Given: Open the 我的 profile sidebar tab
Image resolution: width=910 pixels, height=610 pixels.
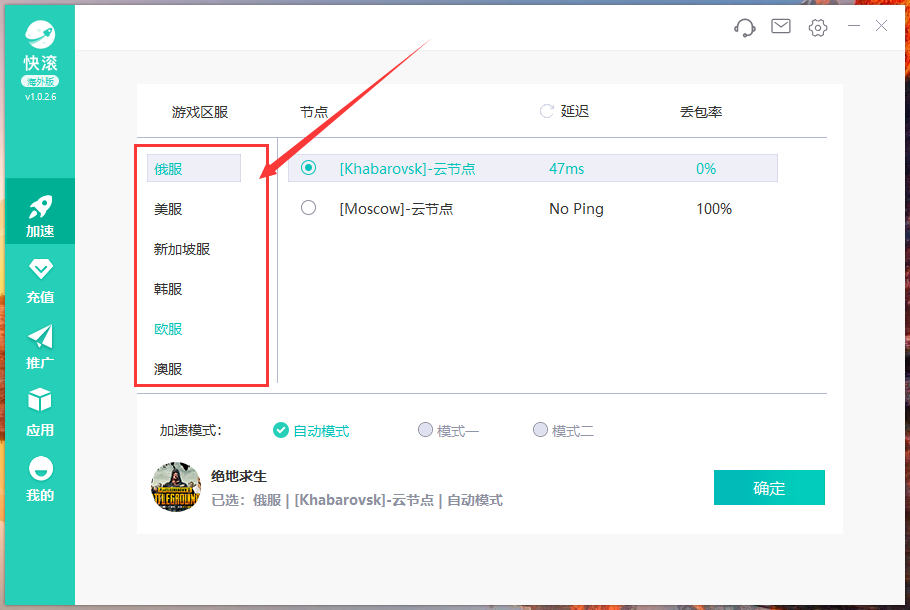Looking at the screenshot, I should point(40,479).
